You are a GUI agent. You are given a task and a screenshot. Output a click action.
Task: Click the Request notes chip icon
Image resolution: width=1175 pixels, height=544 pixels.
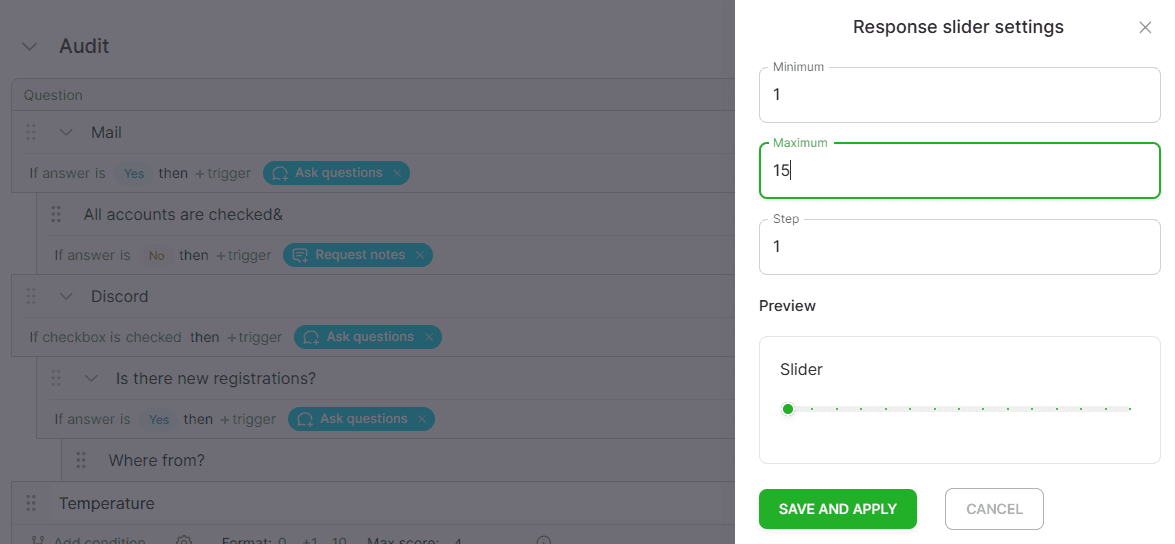click(x=300, y=256)
